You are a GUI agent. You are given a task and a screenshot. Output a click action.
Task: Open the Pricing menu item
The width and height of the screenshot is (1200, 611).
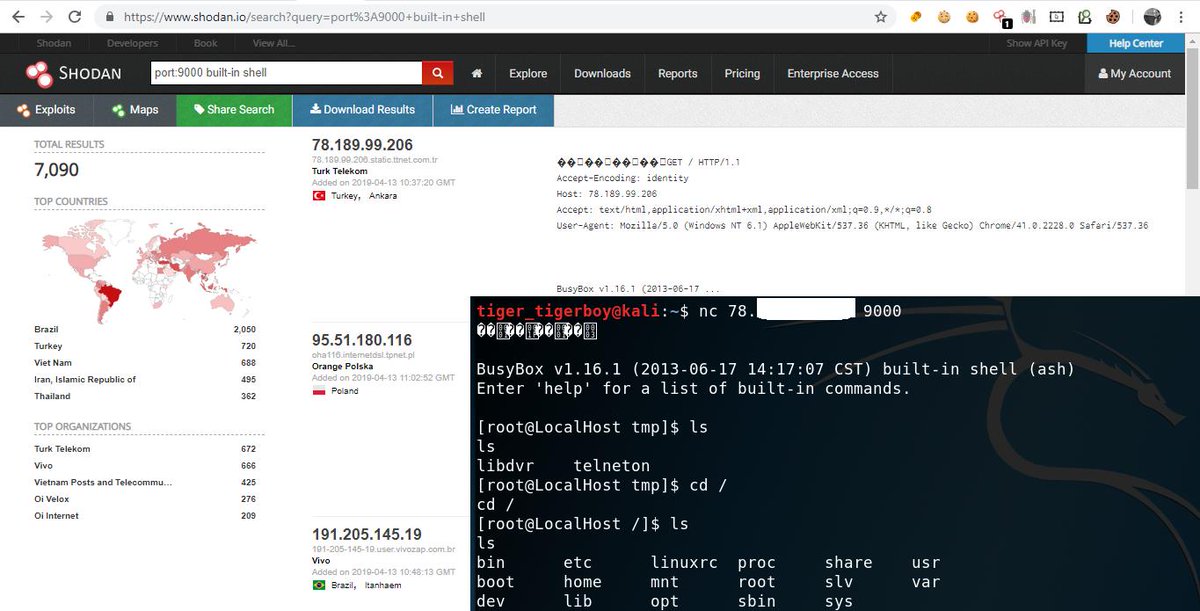742,73
